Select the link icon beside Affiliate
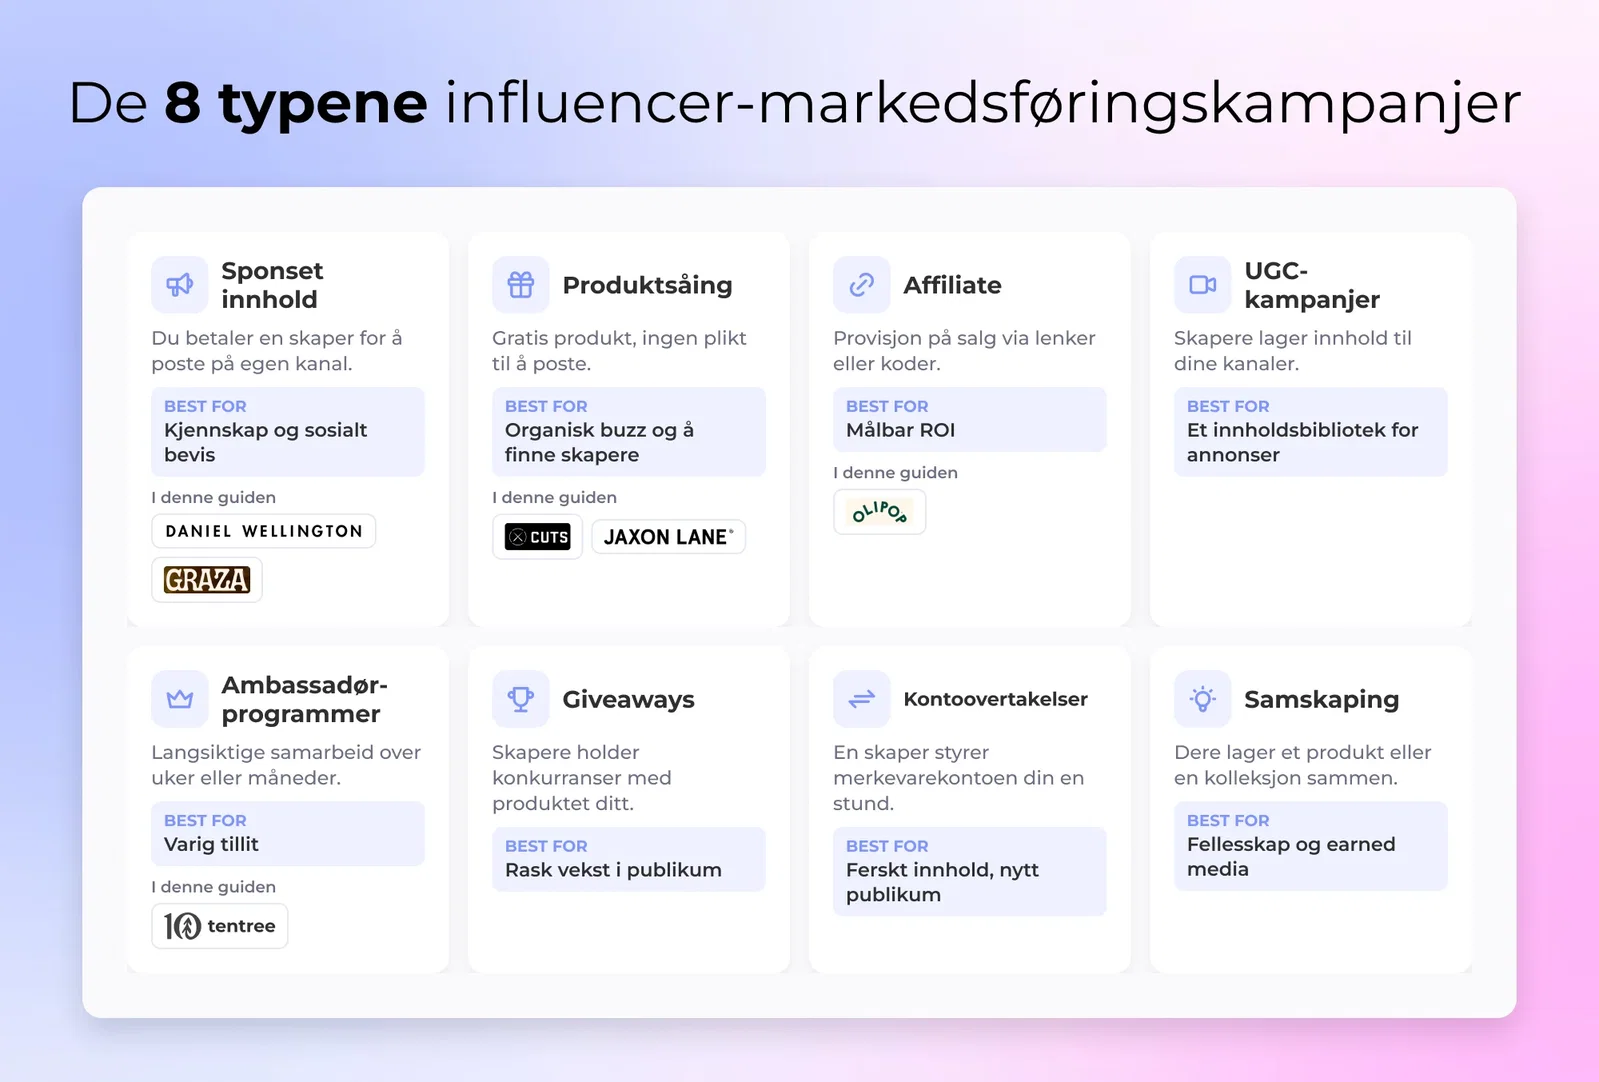 pos(862,285)
